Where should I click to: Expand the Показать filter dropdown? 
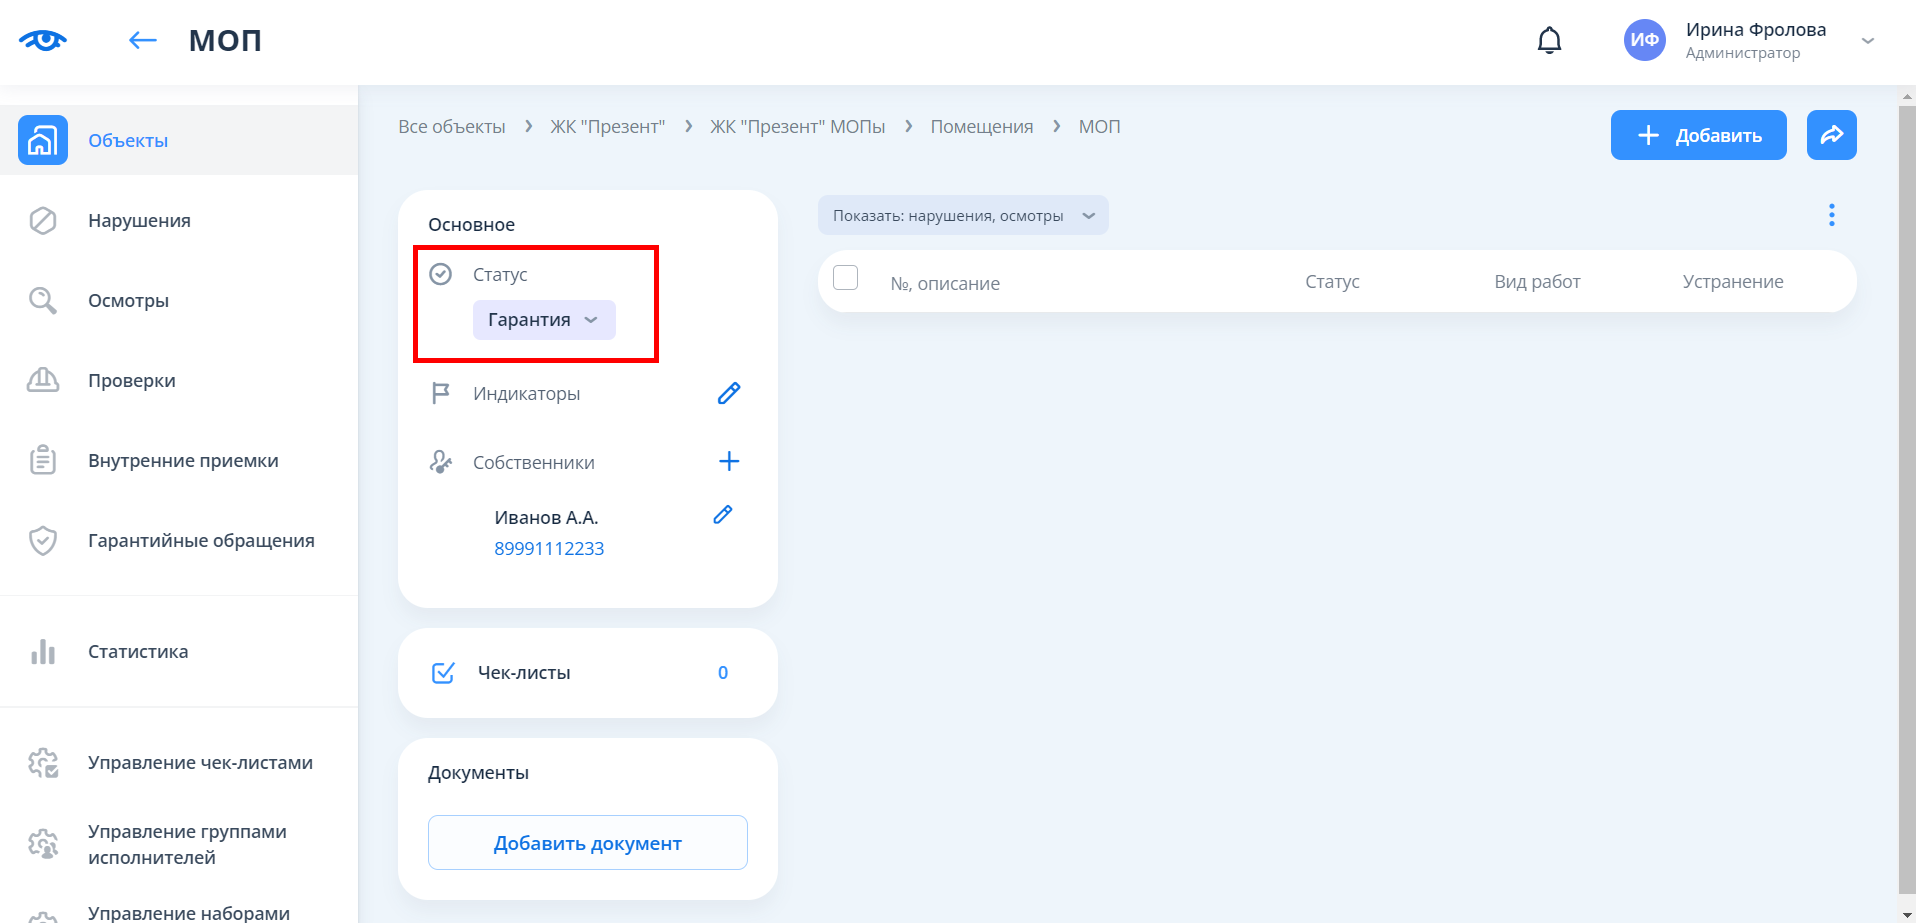point(962,216)
